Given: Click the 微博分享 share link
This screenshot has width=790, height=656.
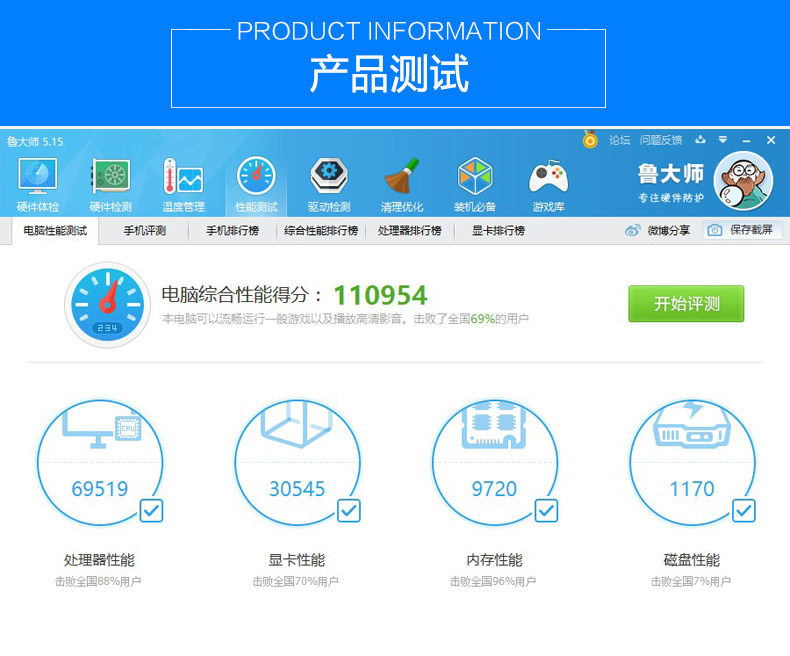Looking at the screenshot, I should pyautogui.click(x=669, y=230).
